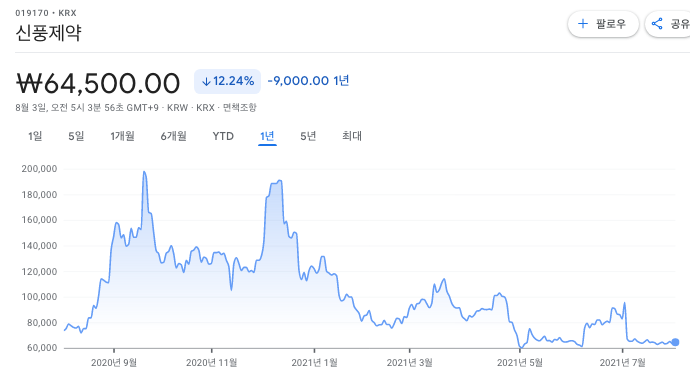Show the 최대 maximum range tab
Image resolution: width=690 pixels, height=373 pixels.
click(352, 136)
